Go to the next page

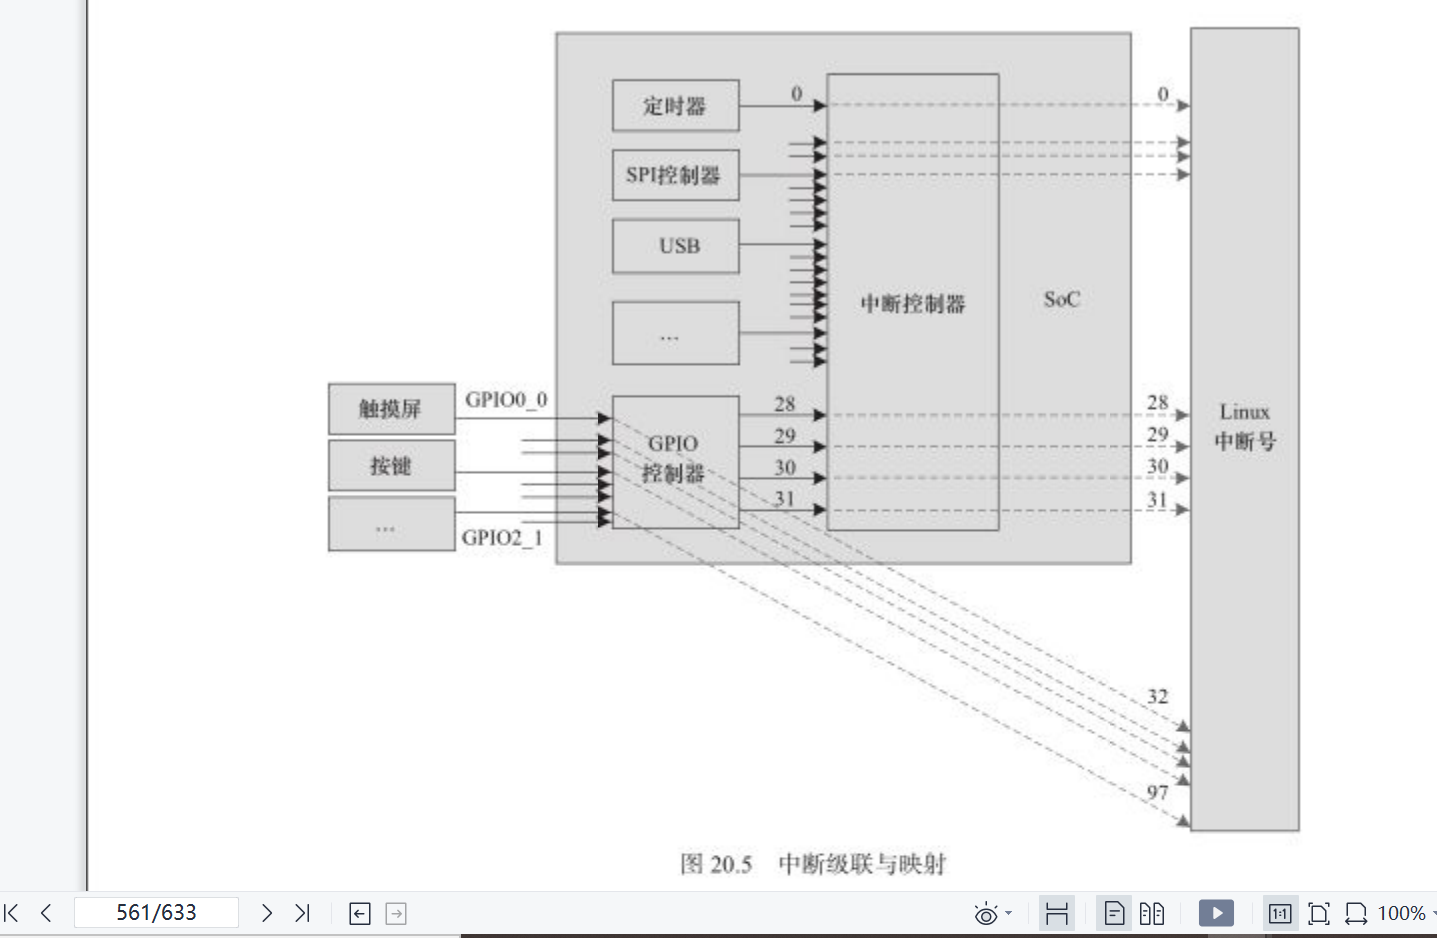(266, 913)
